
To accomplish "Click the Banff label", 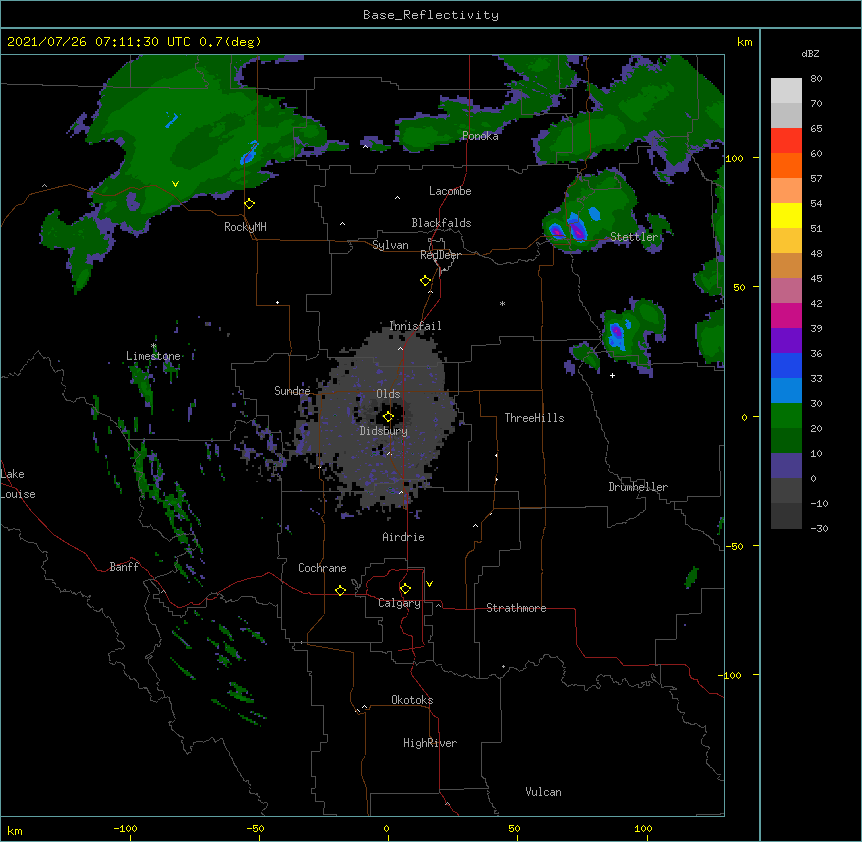I will tap(124, 567).
